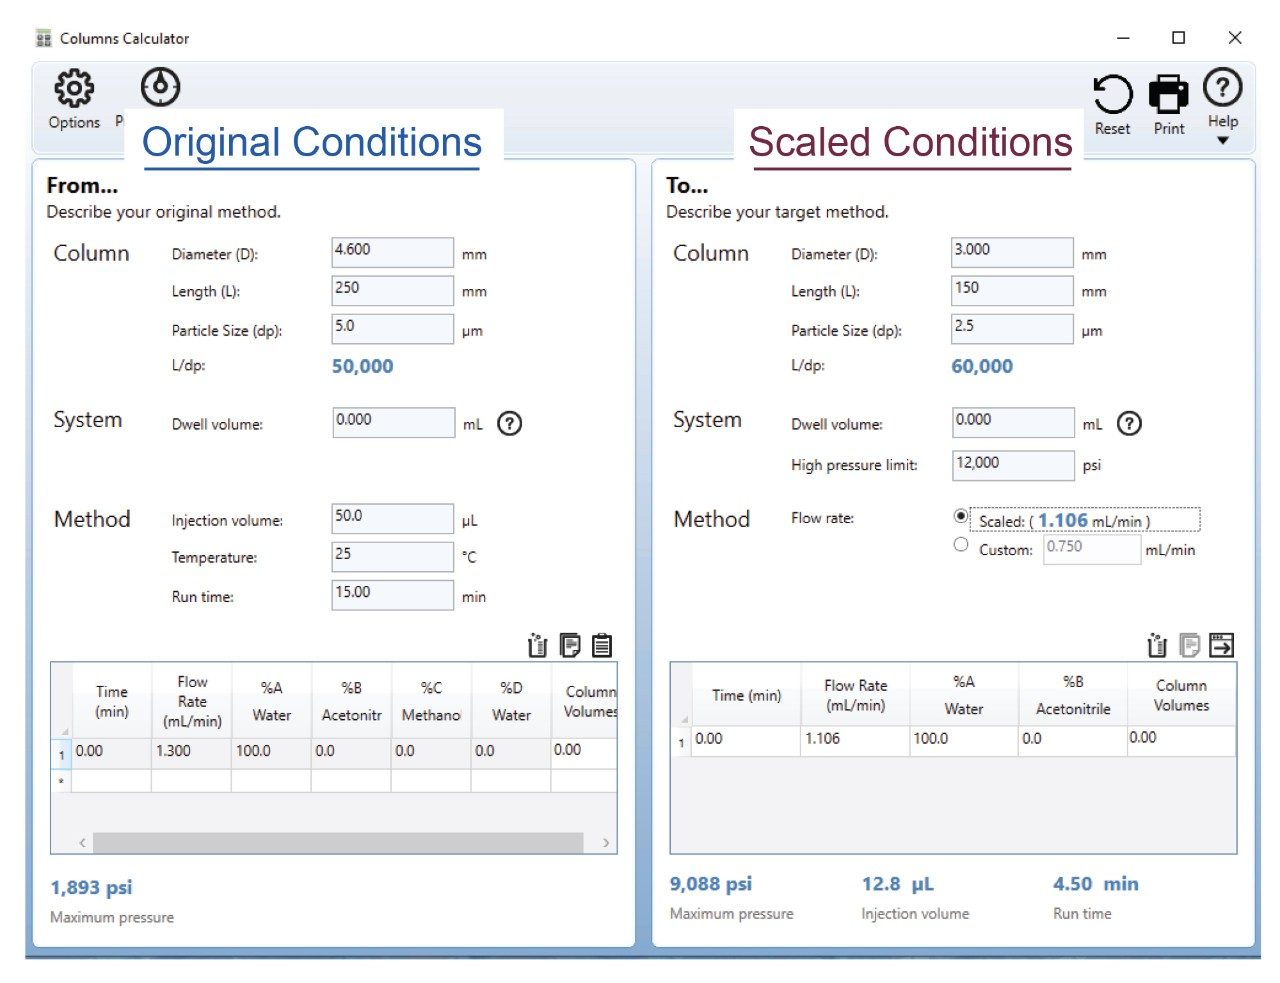Click target Particle Size field 2.5

pos(1013,328)
